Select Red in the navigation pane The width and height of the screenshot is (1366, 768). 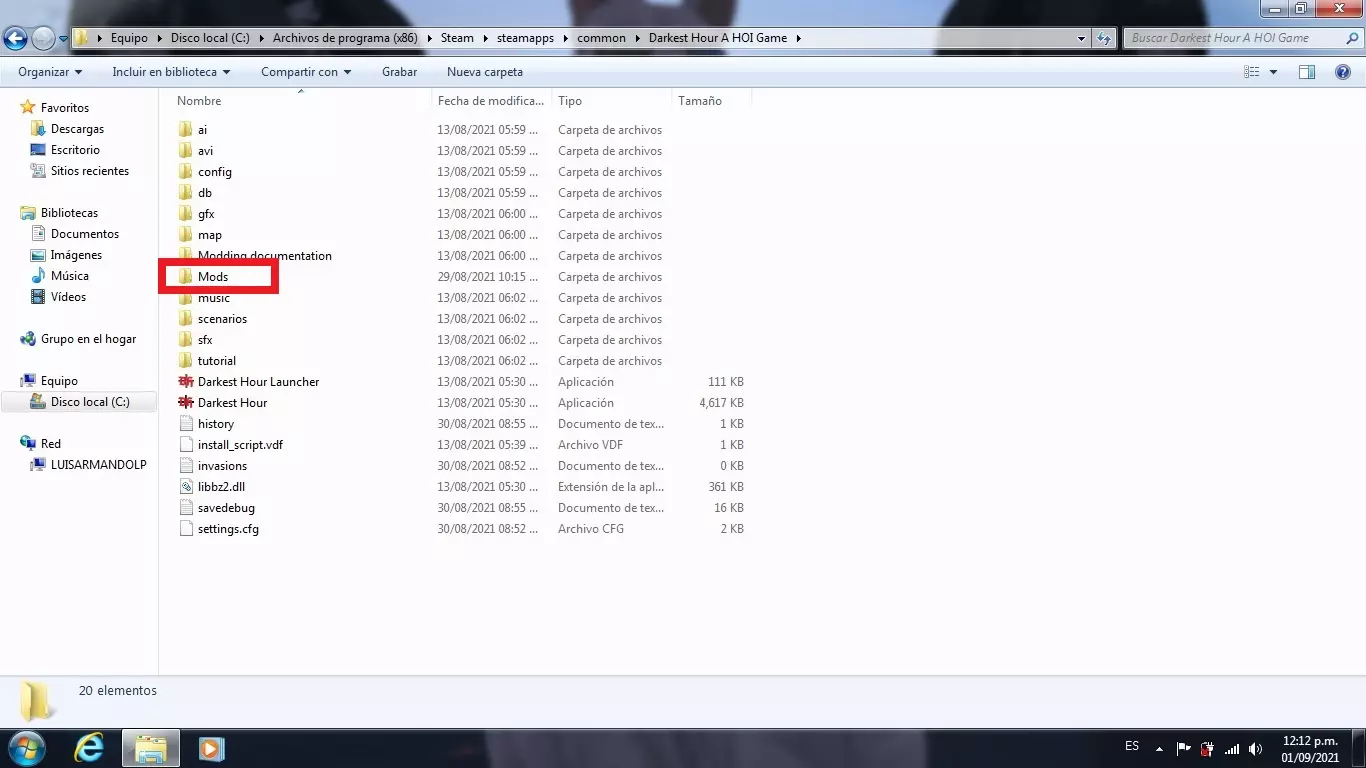coord(51,444)
